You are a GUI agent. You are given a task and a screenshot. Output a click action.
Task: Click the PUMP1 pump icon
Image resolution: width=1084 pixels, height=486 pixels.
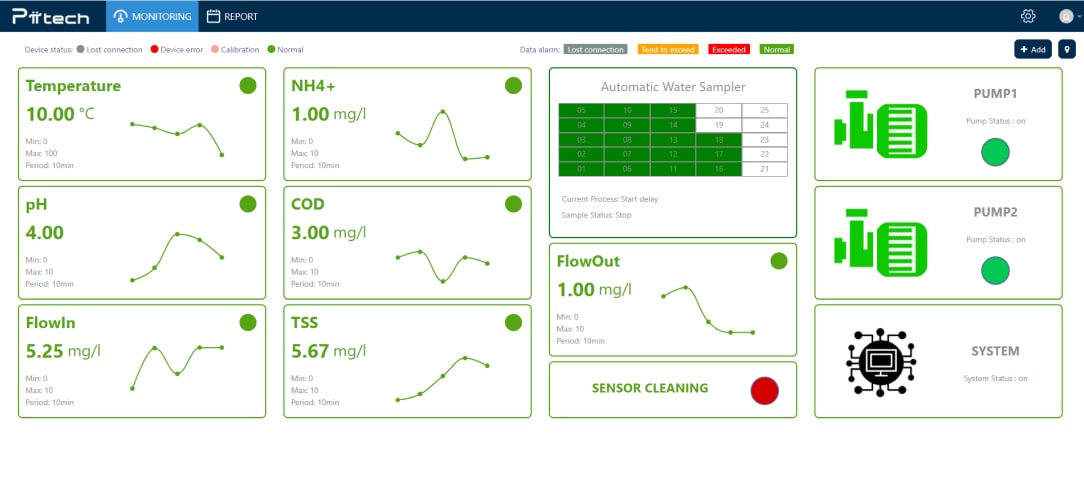point(880,124)
